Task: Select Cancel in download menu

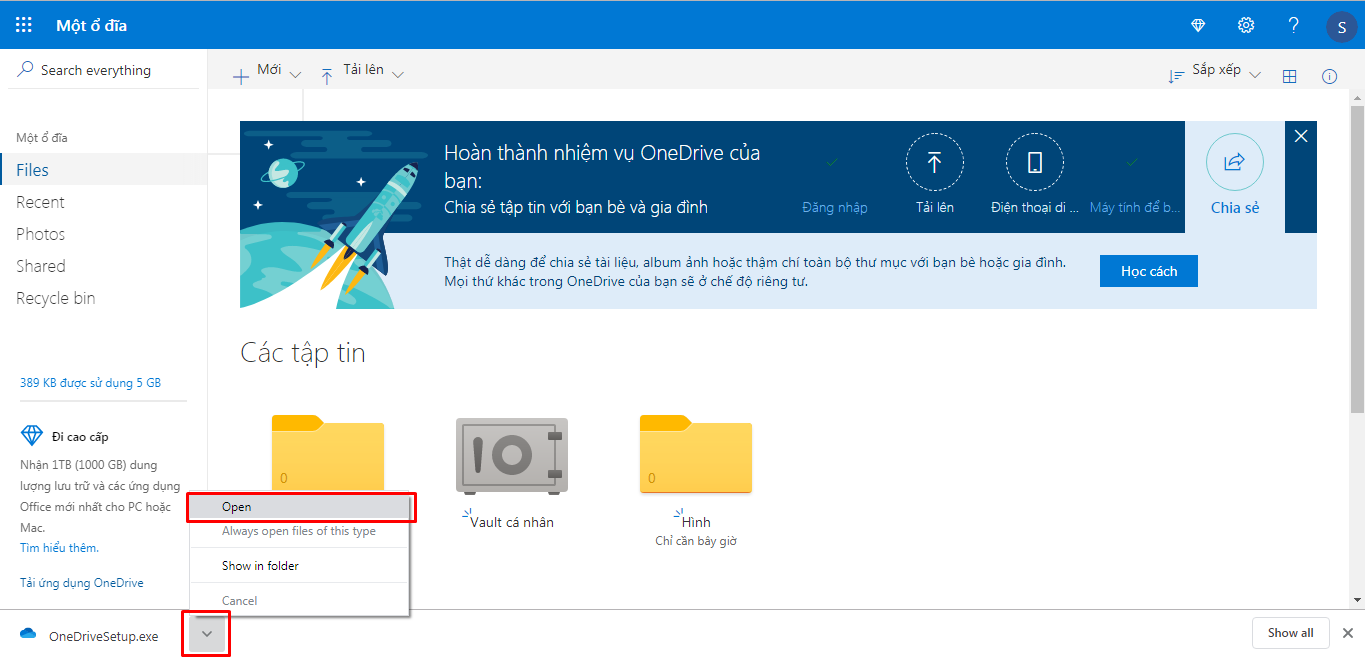Action: coord(300,601)
